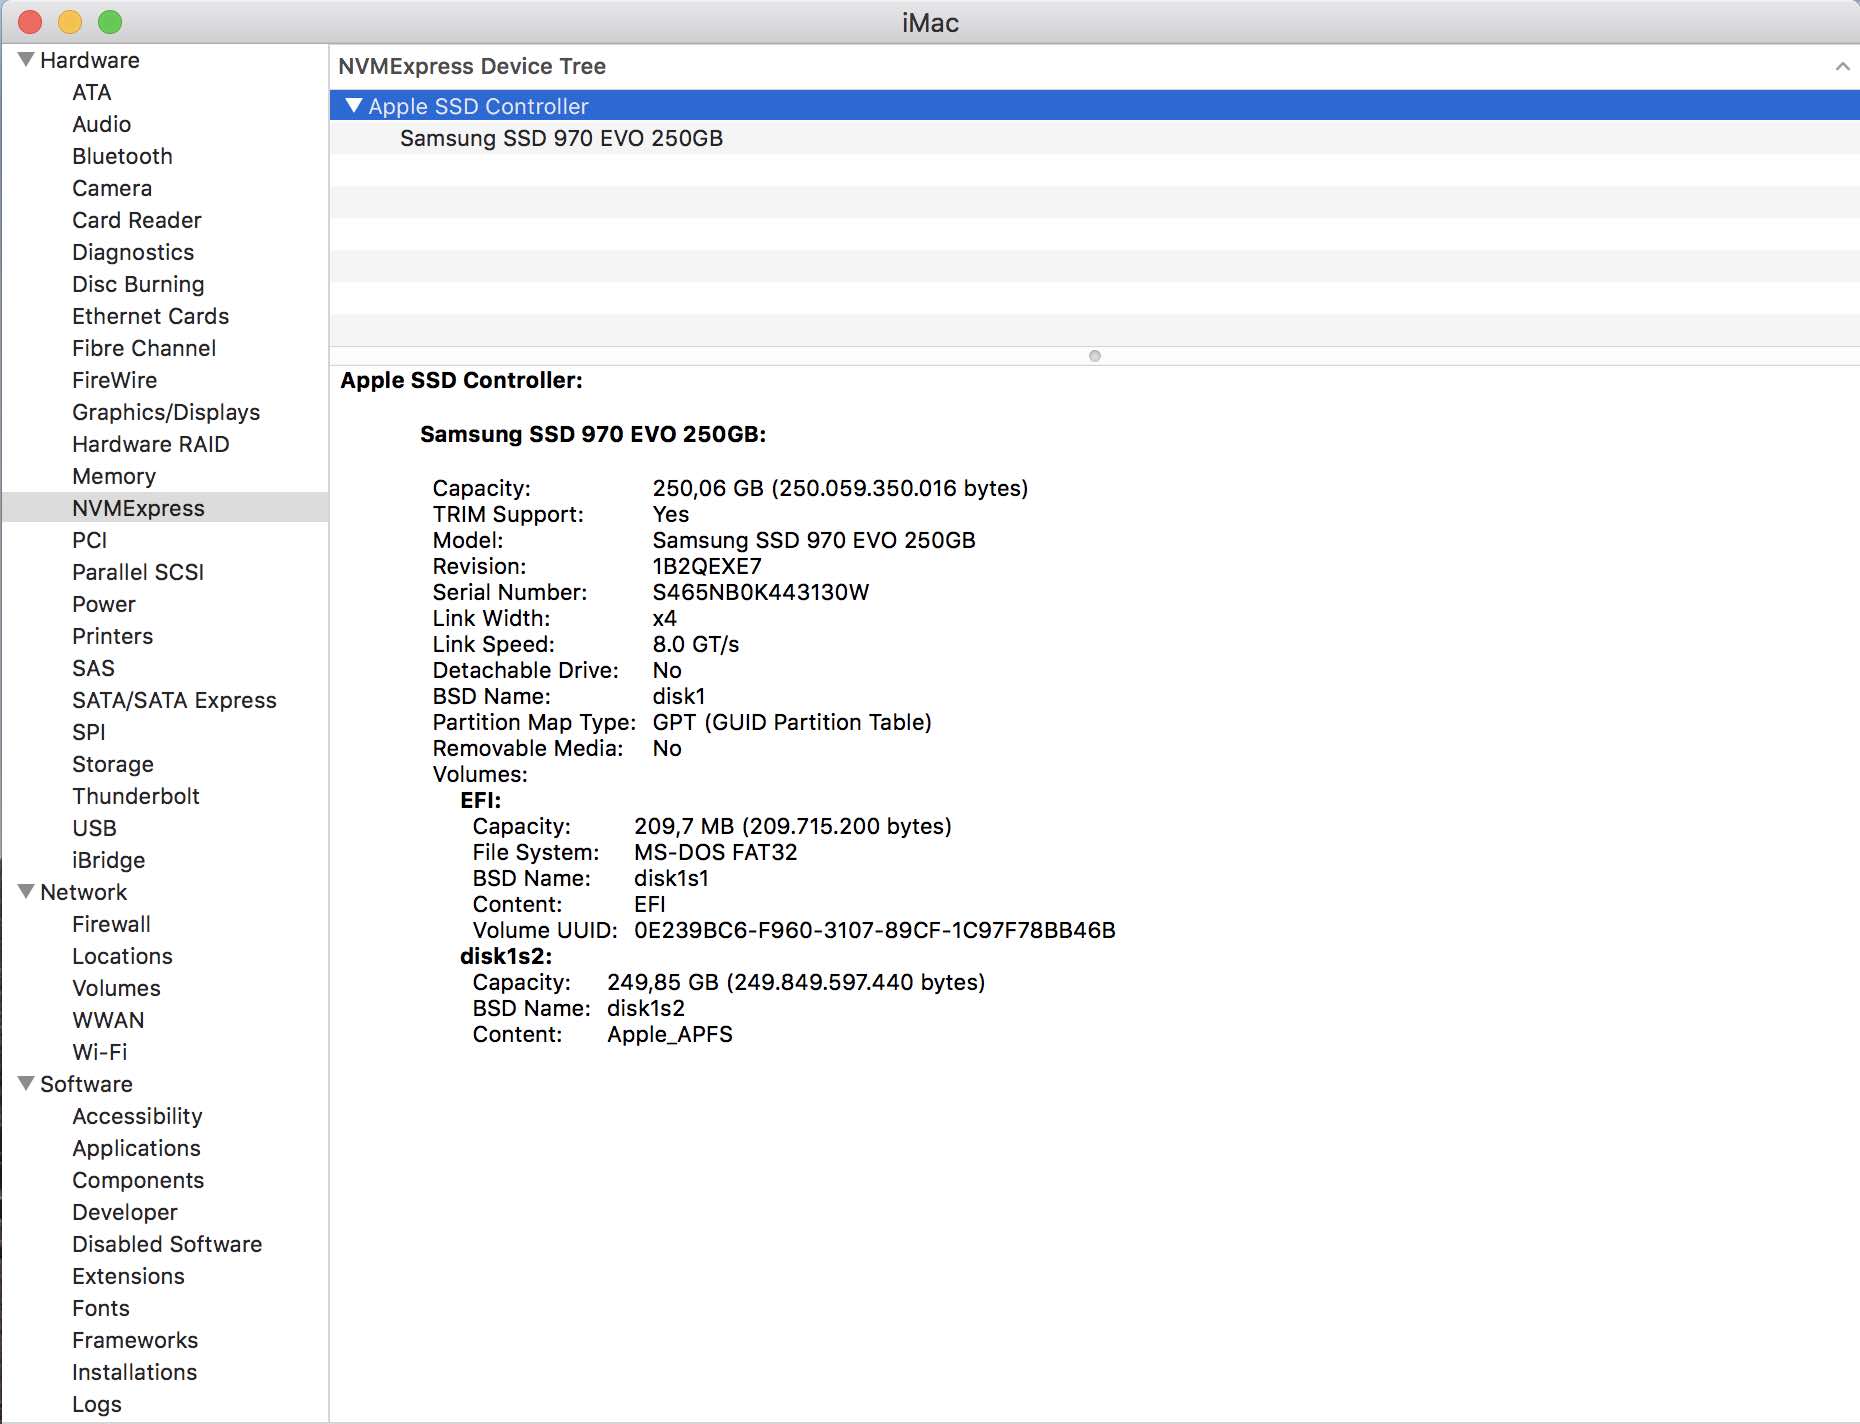Open Wi-Fi network information

point(100,1052)
